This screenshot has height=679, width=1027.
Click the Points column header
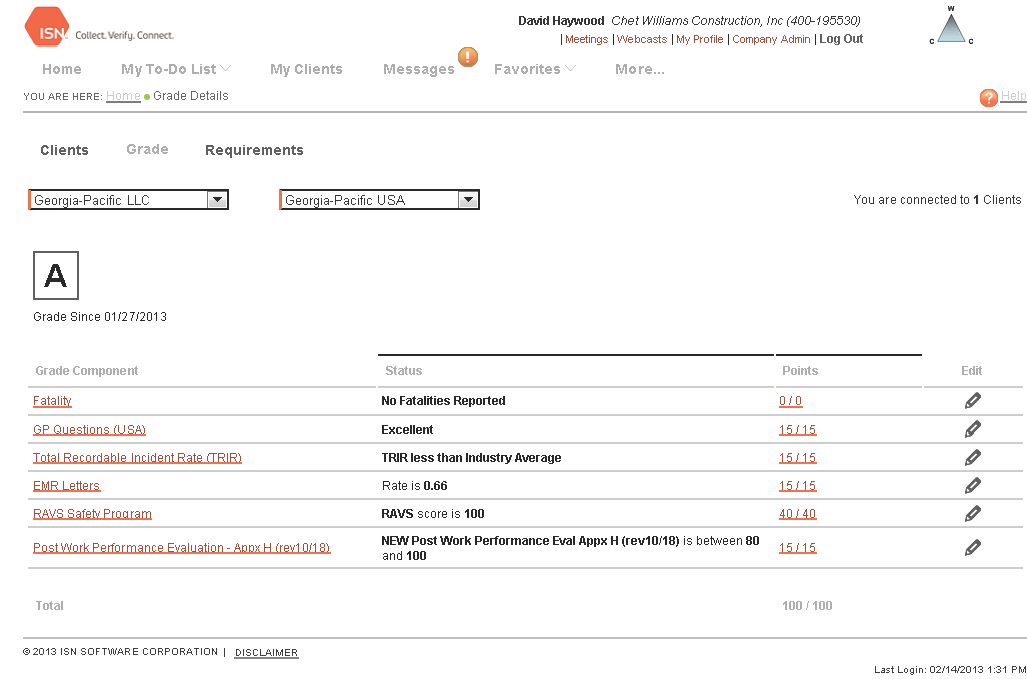(800, 371)
